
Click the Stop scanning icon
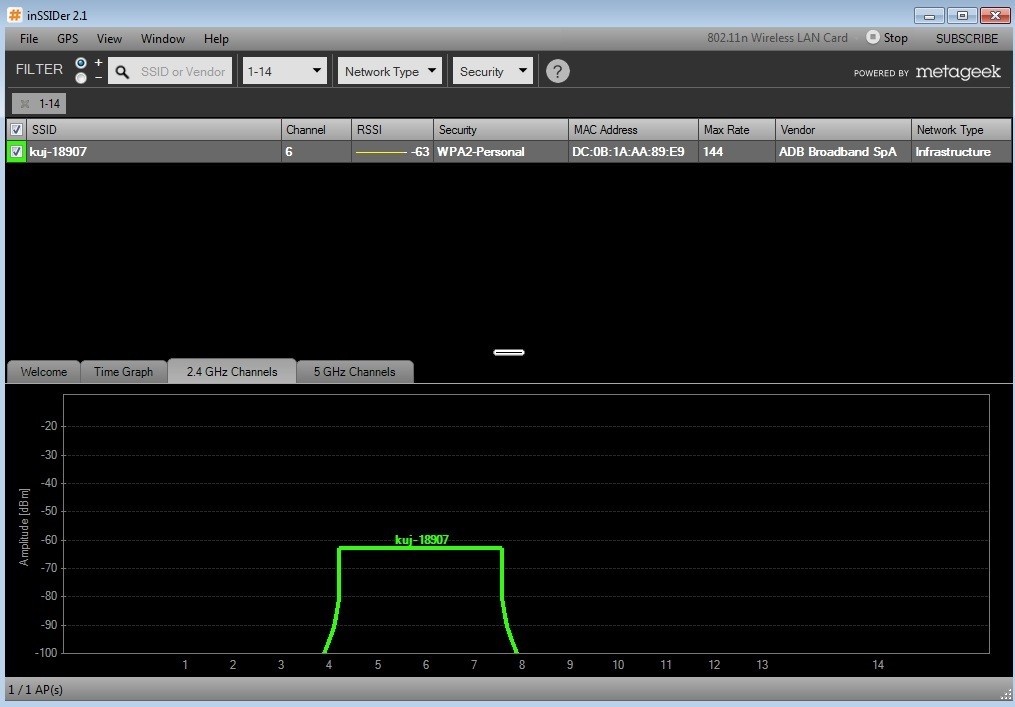872,38
